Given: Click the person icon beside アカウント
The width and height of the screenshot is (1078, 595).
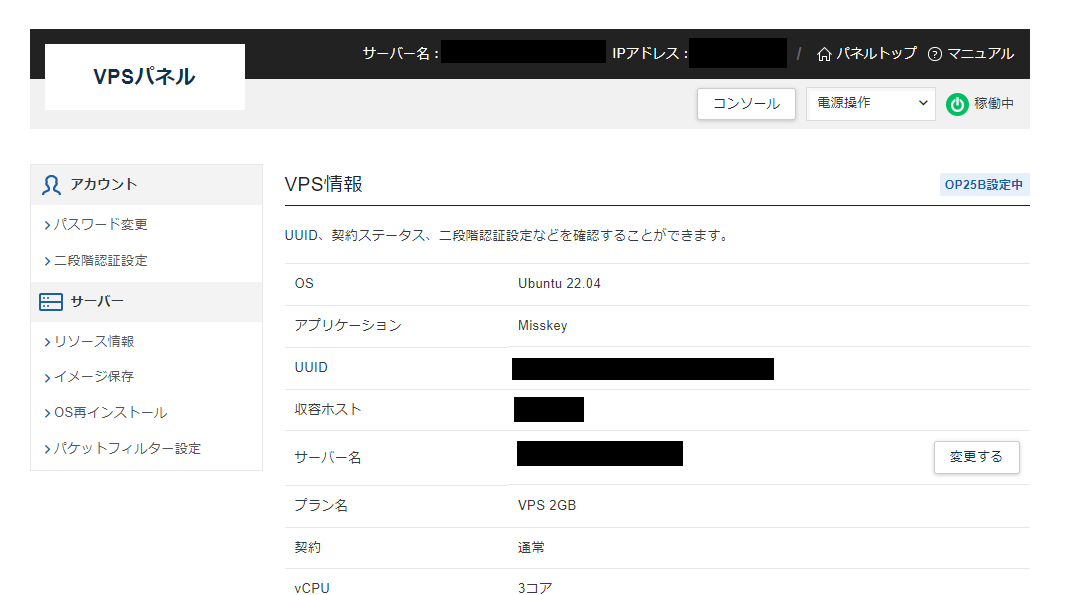Looking at the screenshot, I should (50, 184).
